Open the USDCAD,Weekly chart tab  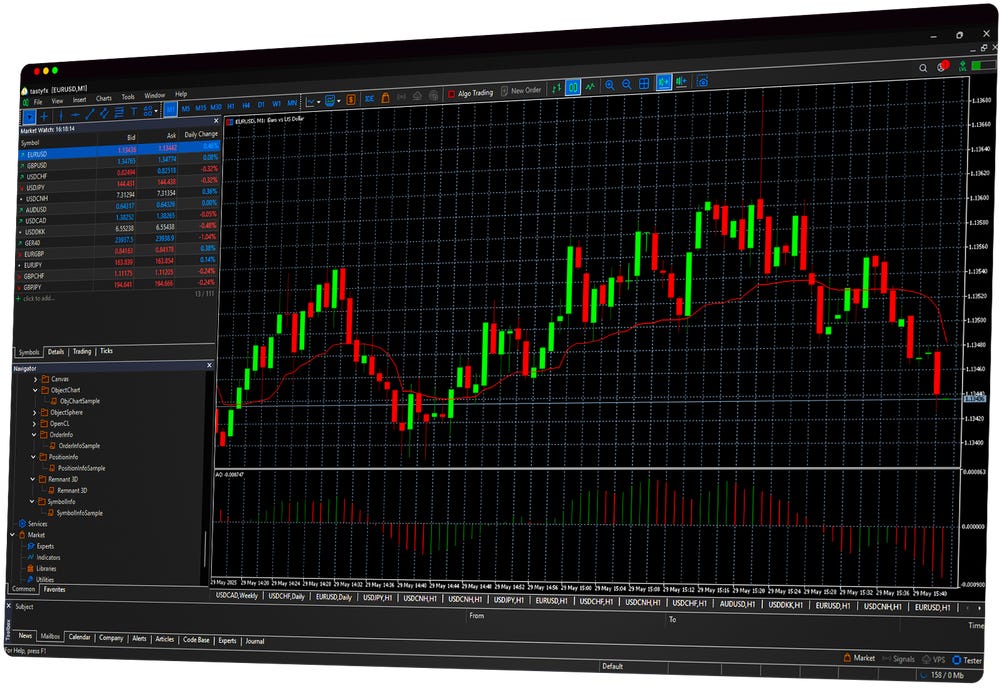pyautogui.click(x=237, y=596)
